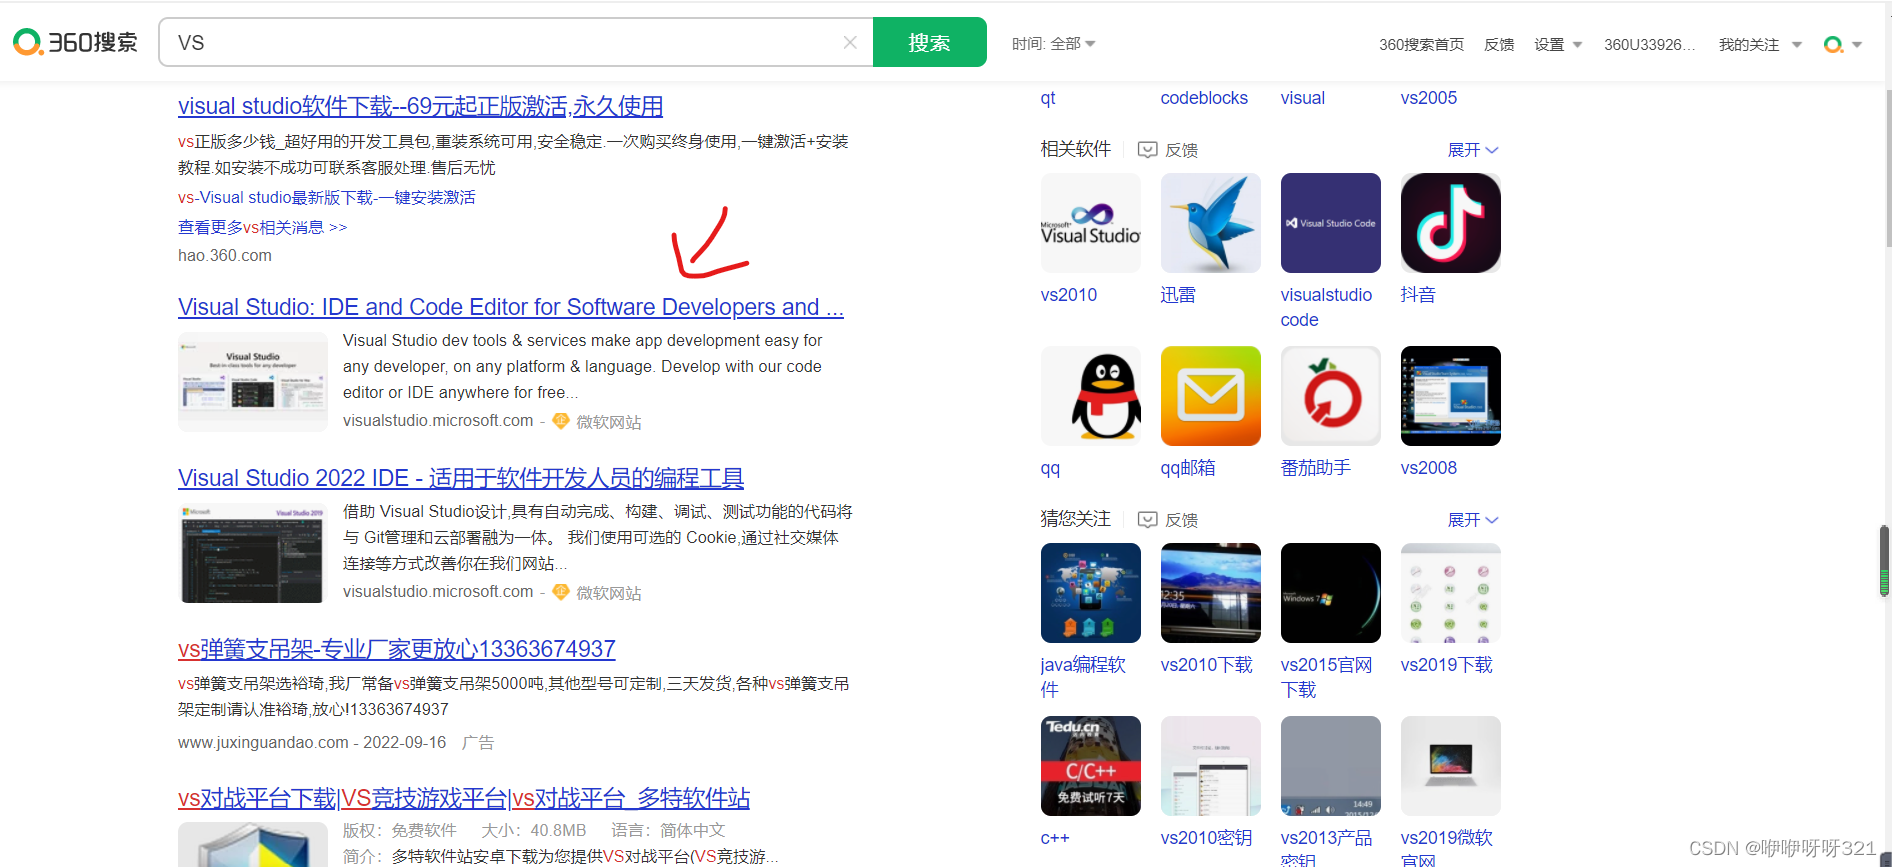Click the c++ Tedu.cn thumbnail
This screenshot has height=867, width=1892.
[1090, 766]
